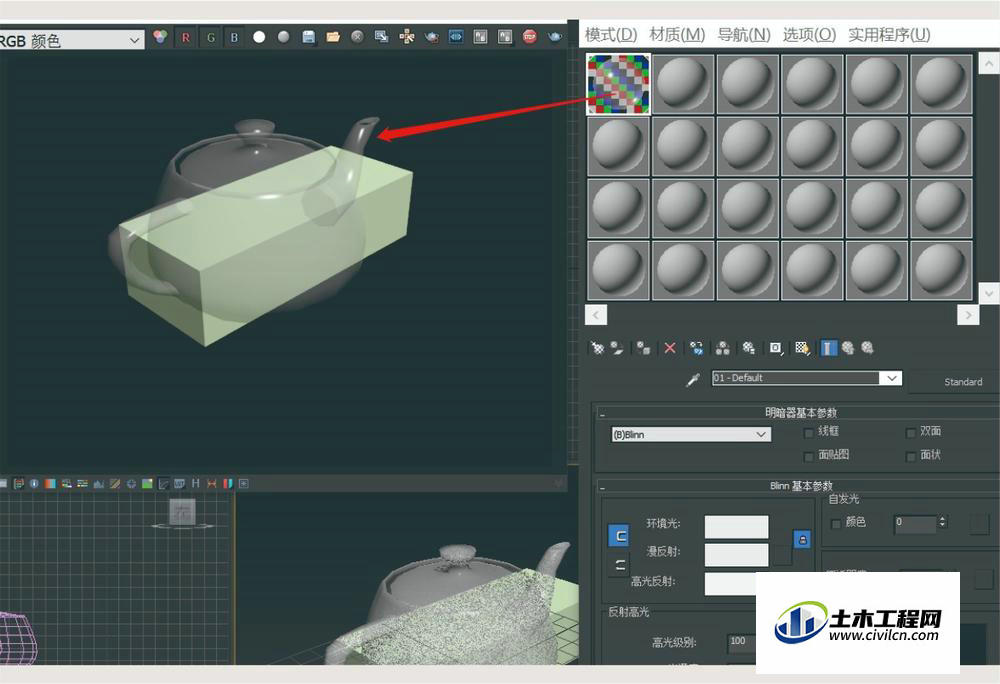The image size is (1000, 684).
Task: Open the 材质(M) menu
Action: pyautogui.click(x=677, y=34)
